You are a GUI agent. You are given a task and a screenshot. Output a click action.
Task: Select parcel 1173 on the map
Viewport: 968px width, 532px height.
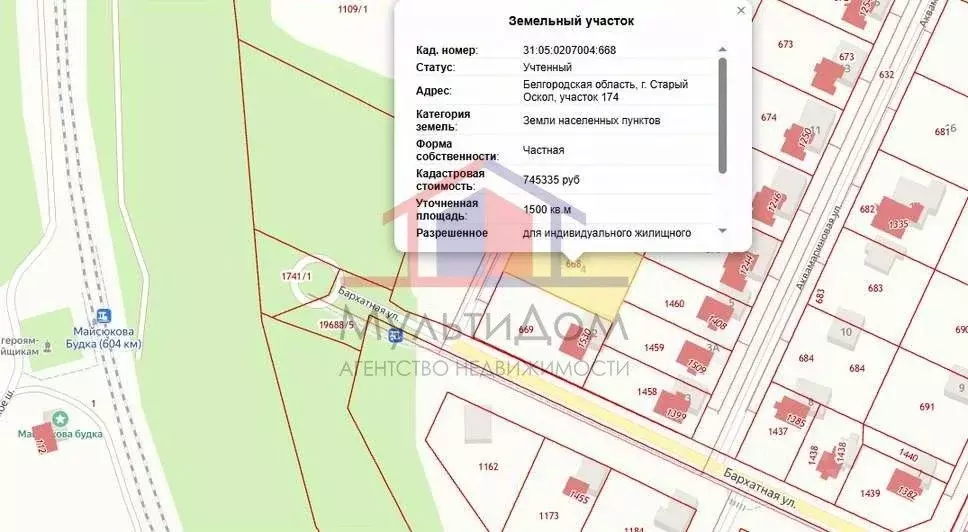[548, 515]
